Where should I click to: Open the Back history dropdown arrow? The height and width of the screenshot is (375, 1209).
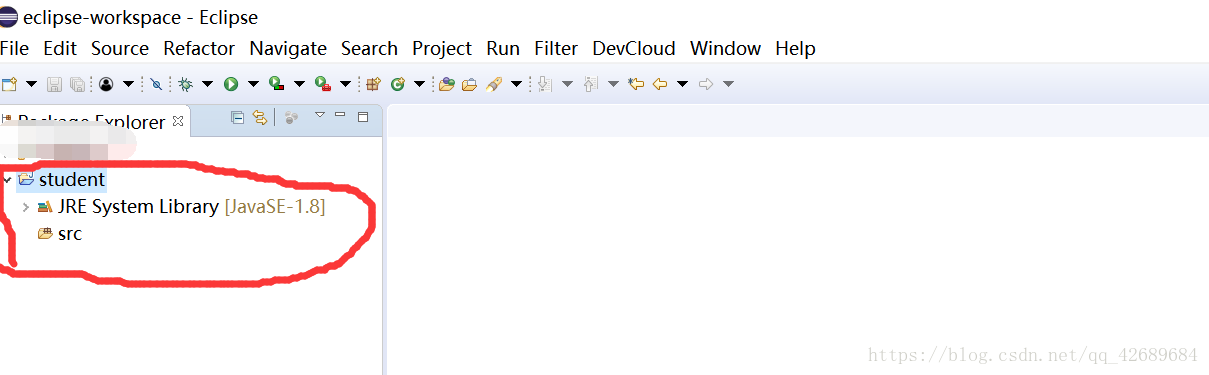(x=682, y=84)
